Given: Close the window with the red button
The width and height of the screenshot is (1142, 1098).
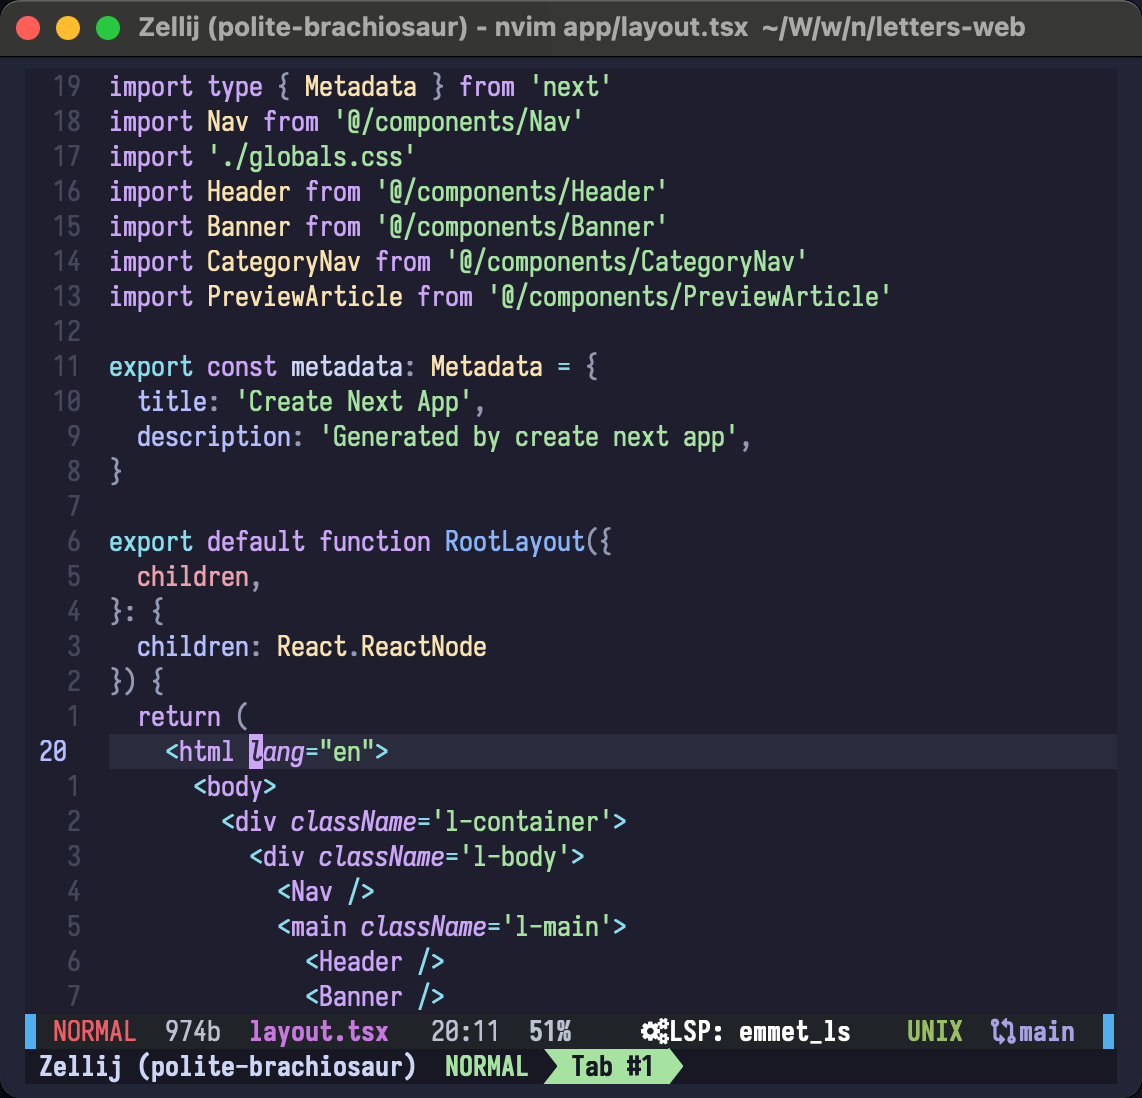Looking at the screenshot, I should tap(29, 28).
